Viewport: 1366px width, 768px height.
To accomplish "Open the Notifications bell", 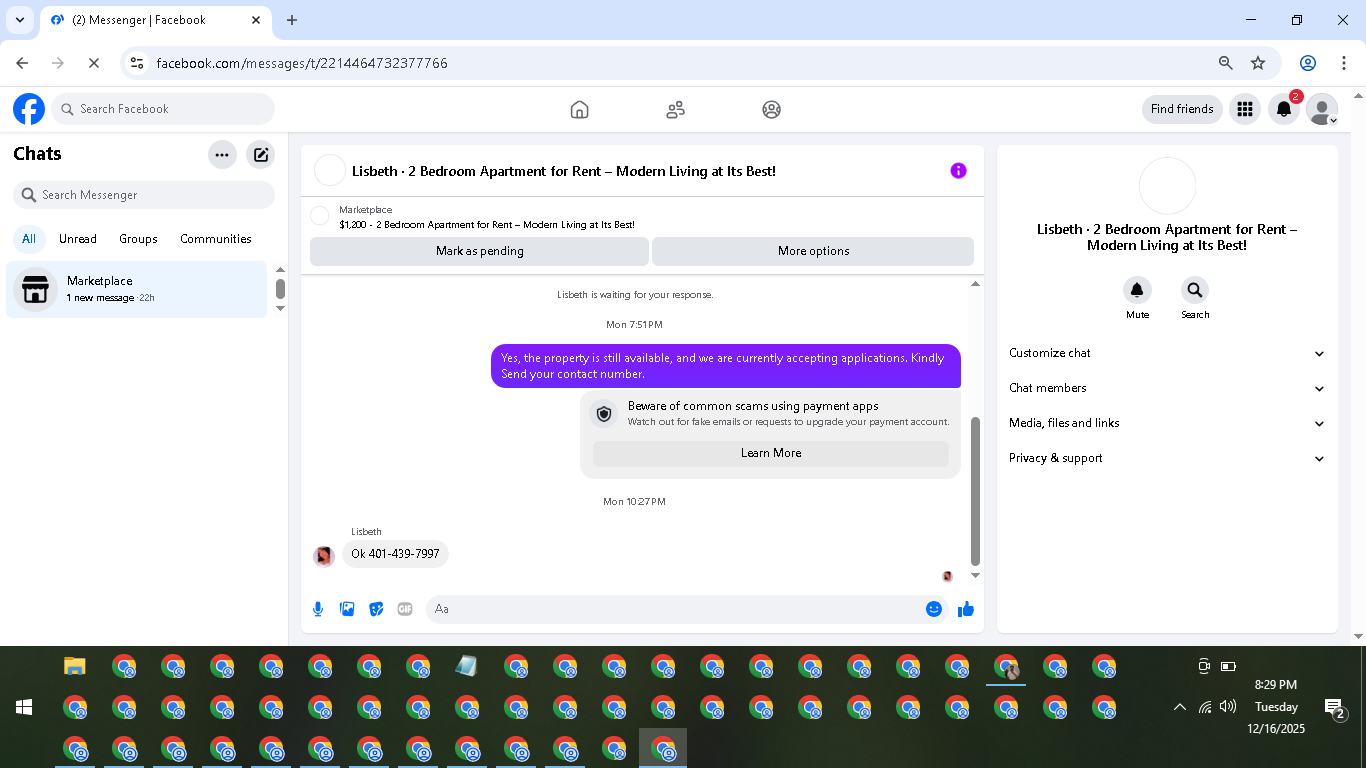I will pos(1284,110).
